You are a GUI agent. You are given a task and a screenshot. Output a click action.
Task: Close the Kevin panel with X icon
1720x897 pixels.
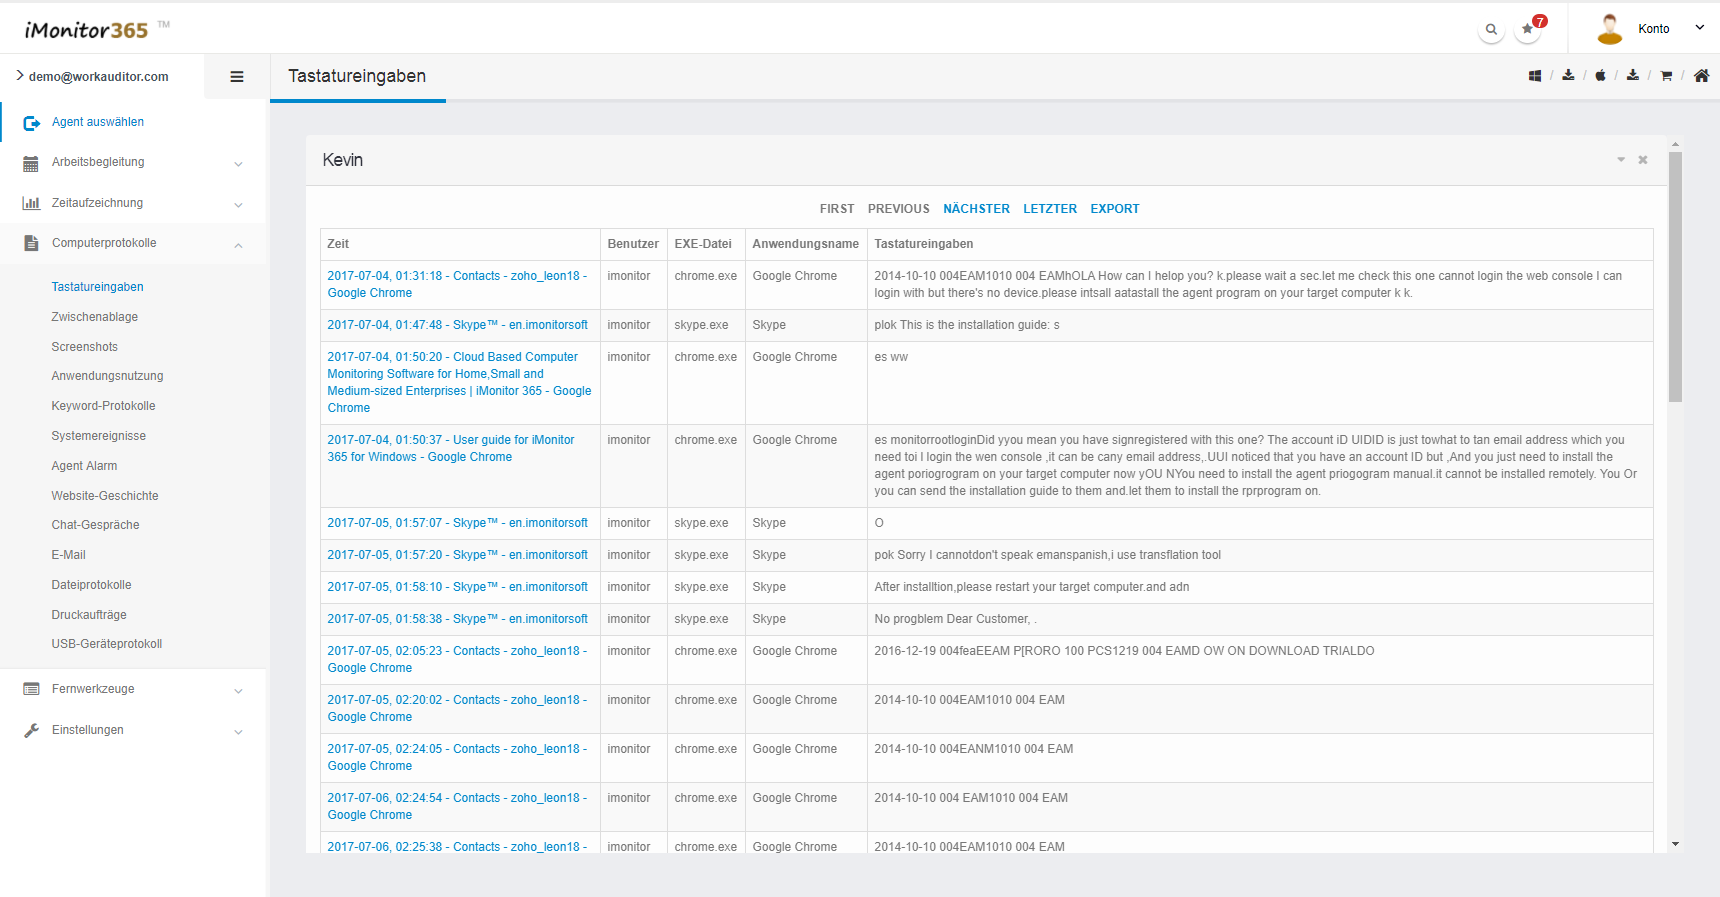click(x=1642, y=160)
